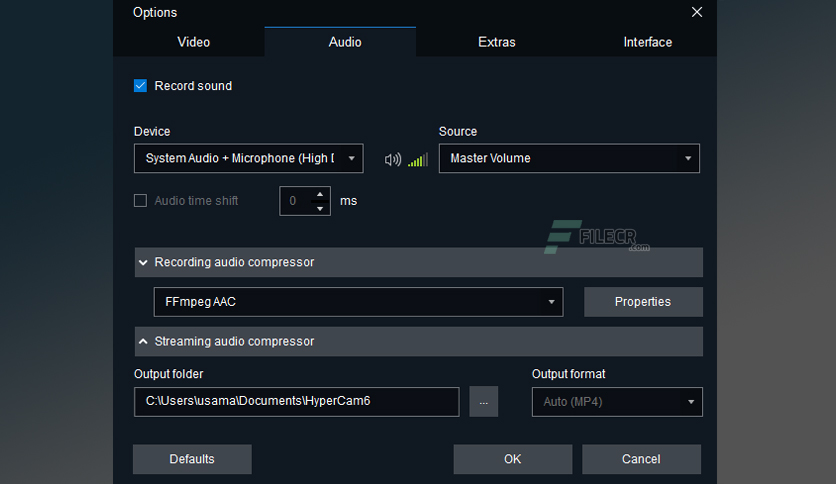Click the speaker volume icon

coord(392,159)
